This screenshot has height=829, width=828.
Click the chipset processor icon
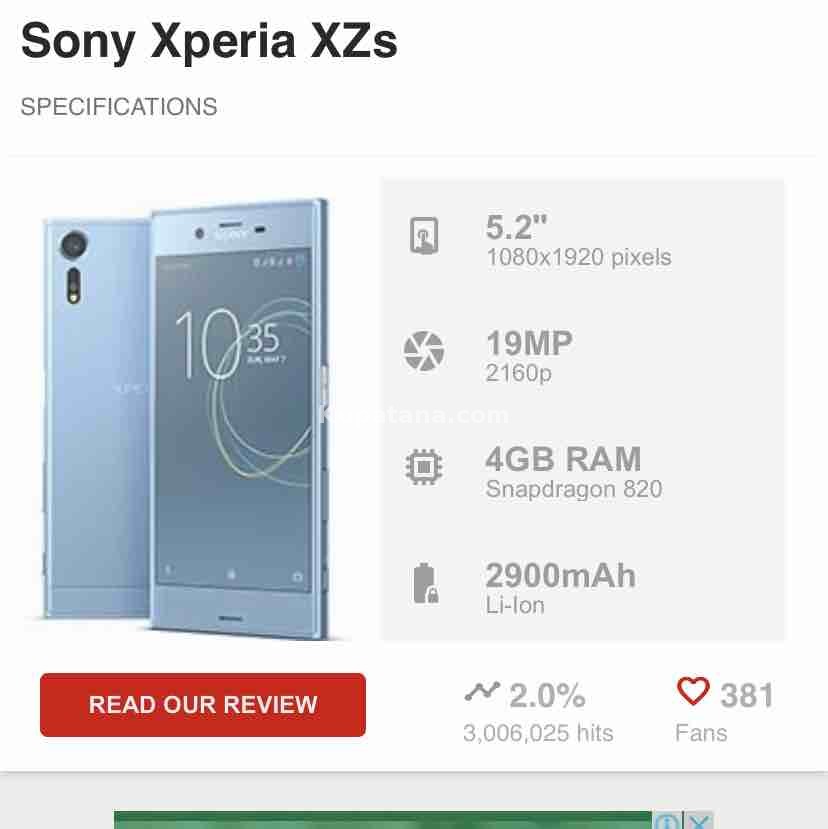tap(424, 467)
